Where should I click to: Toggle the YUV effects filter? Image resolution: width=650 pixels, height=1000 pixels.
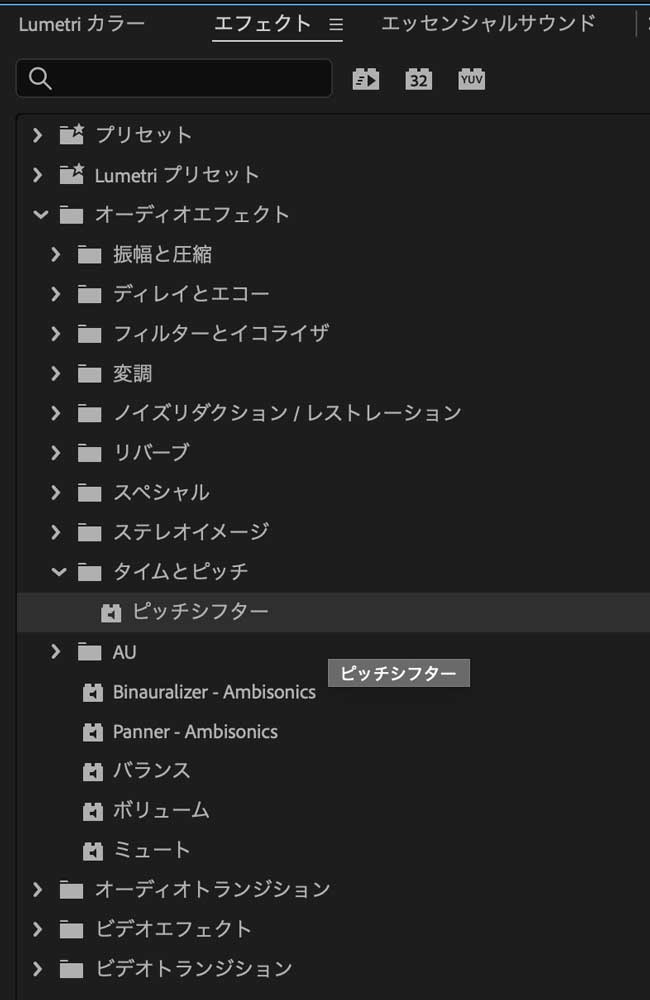pos(470,78)
